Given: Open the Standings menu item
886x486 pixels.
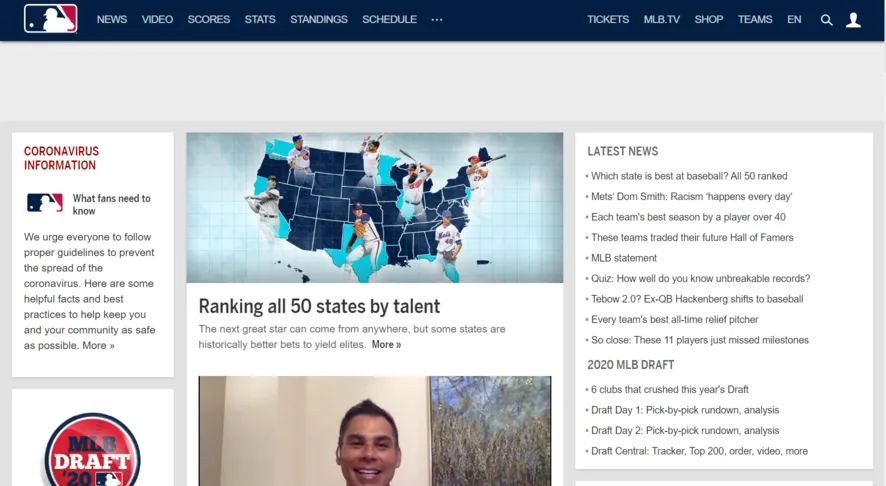Looking at the screenshot, I should (319, 20).
